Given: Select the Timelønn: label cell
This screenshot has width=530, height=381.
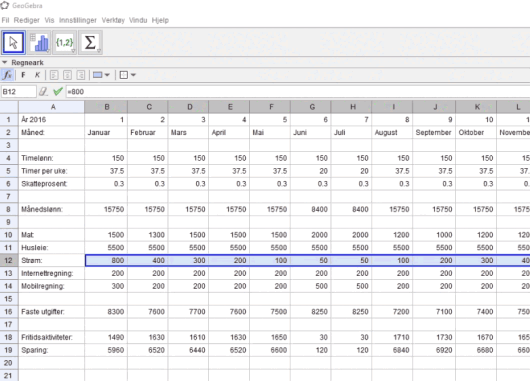Looking at the screenshot, I should pyautogui.click(x=51, y=158).
